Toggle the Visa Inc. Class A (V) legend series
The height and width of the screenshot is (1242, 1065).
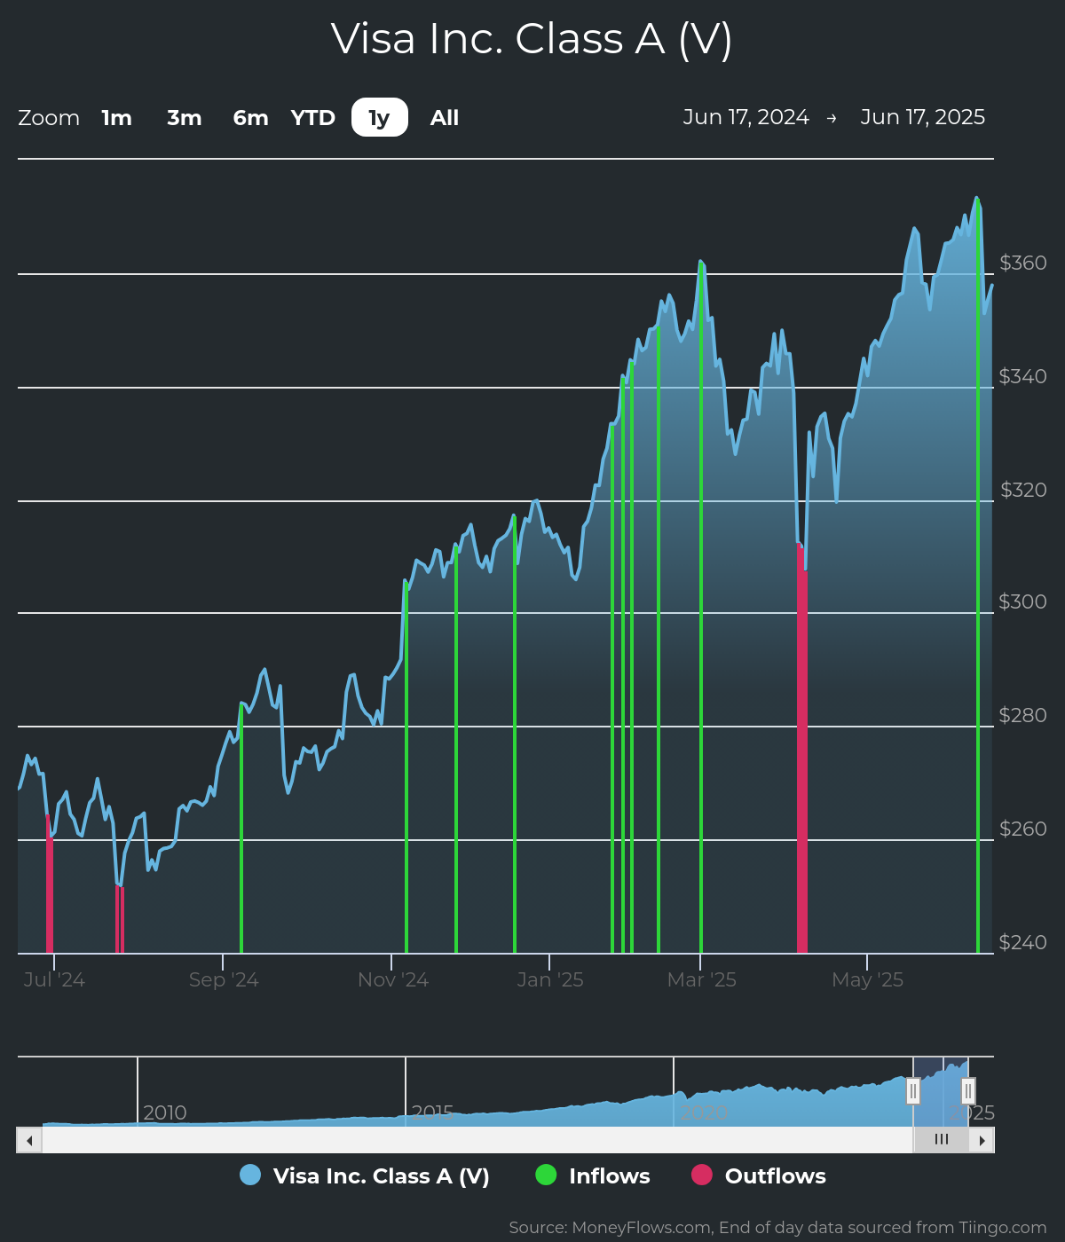pyautogui.click(x=365, y=1176)
